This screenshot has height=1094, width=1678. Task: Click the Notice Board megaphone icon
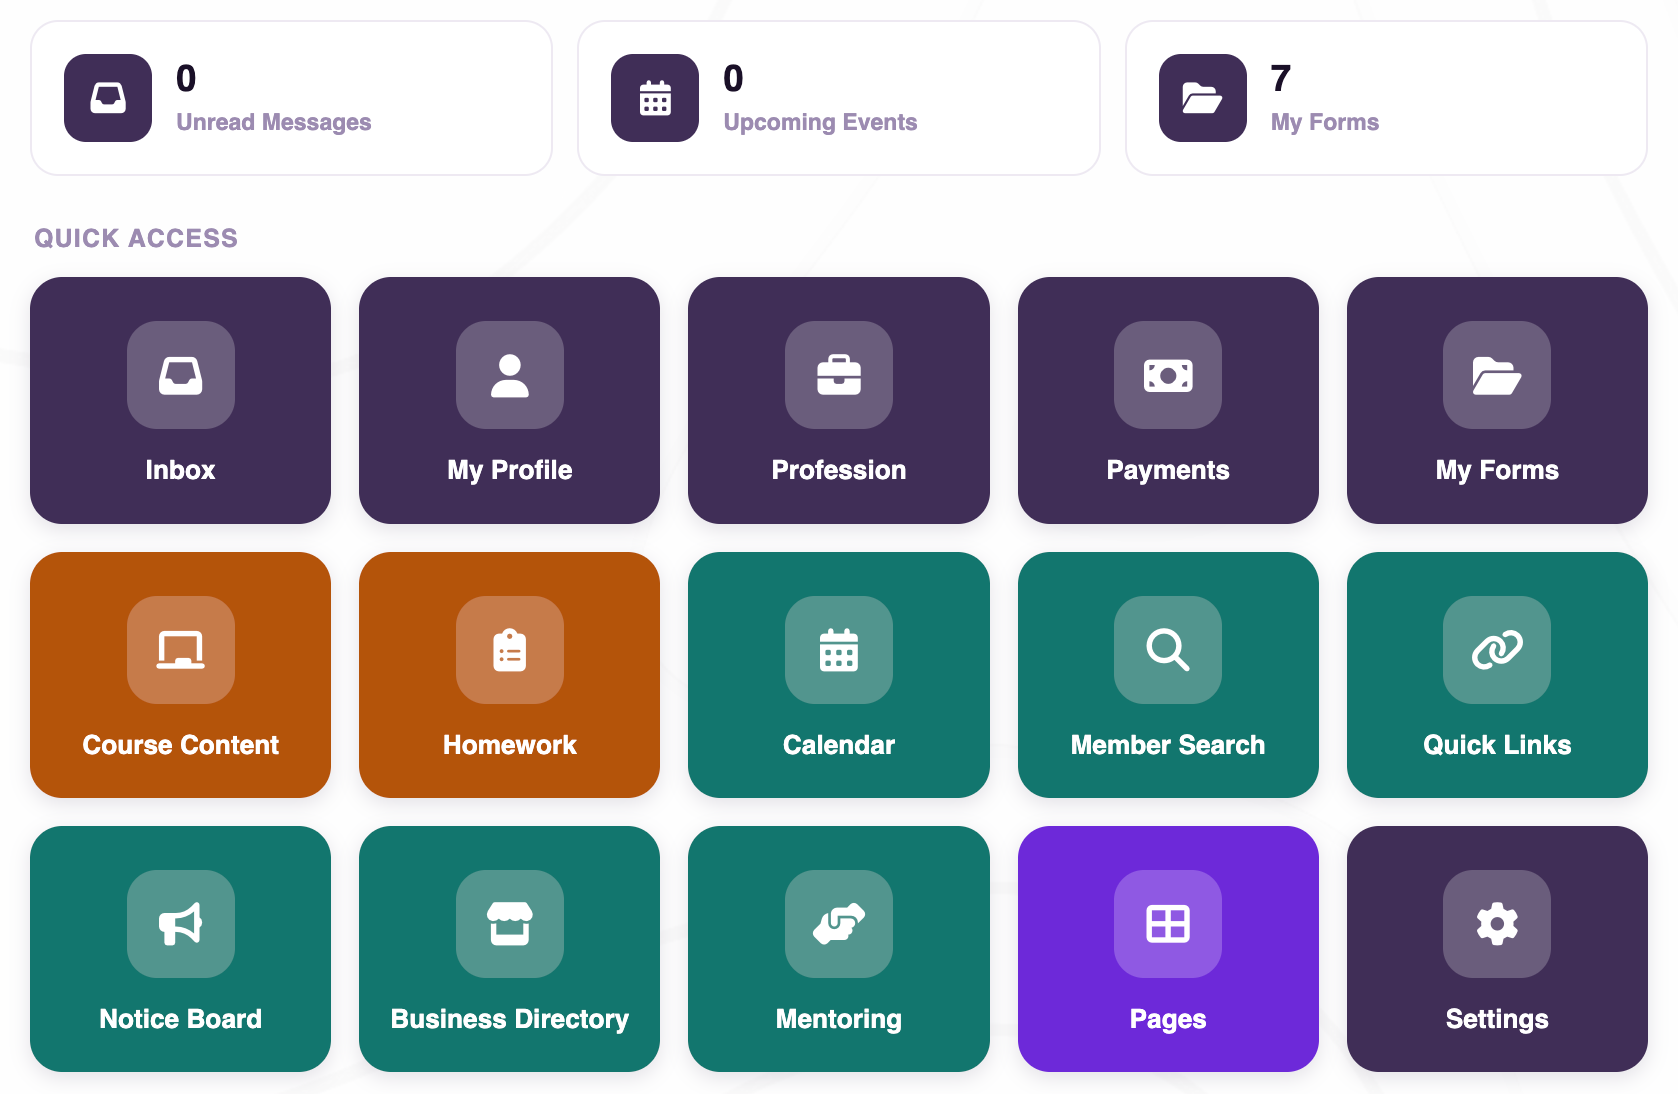tap(181, 924)
